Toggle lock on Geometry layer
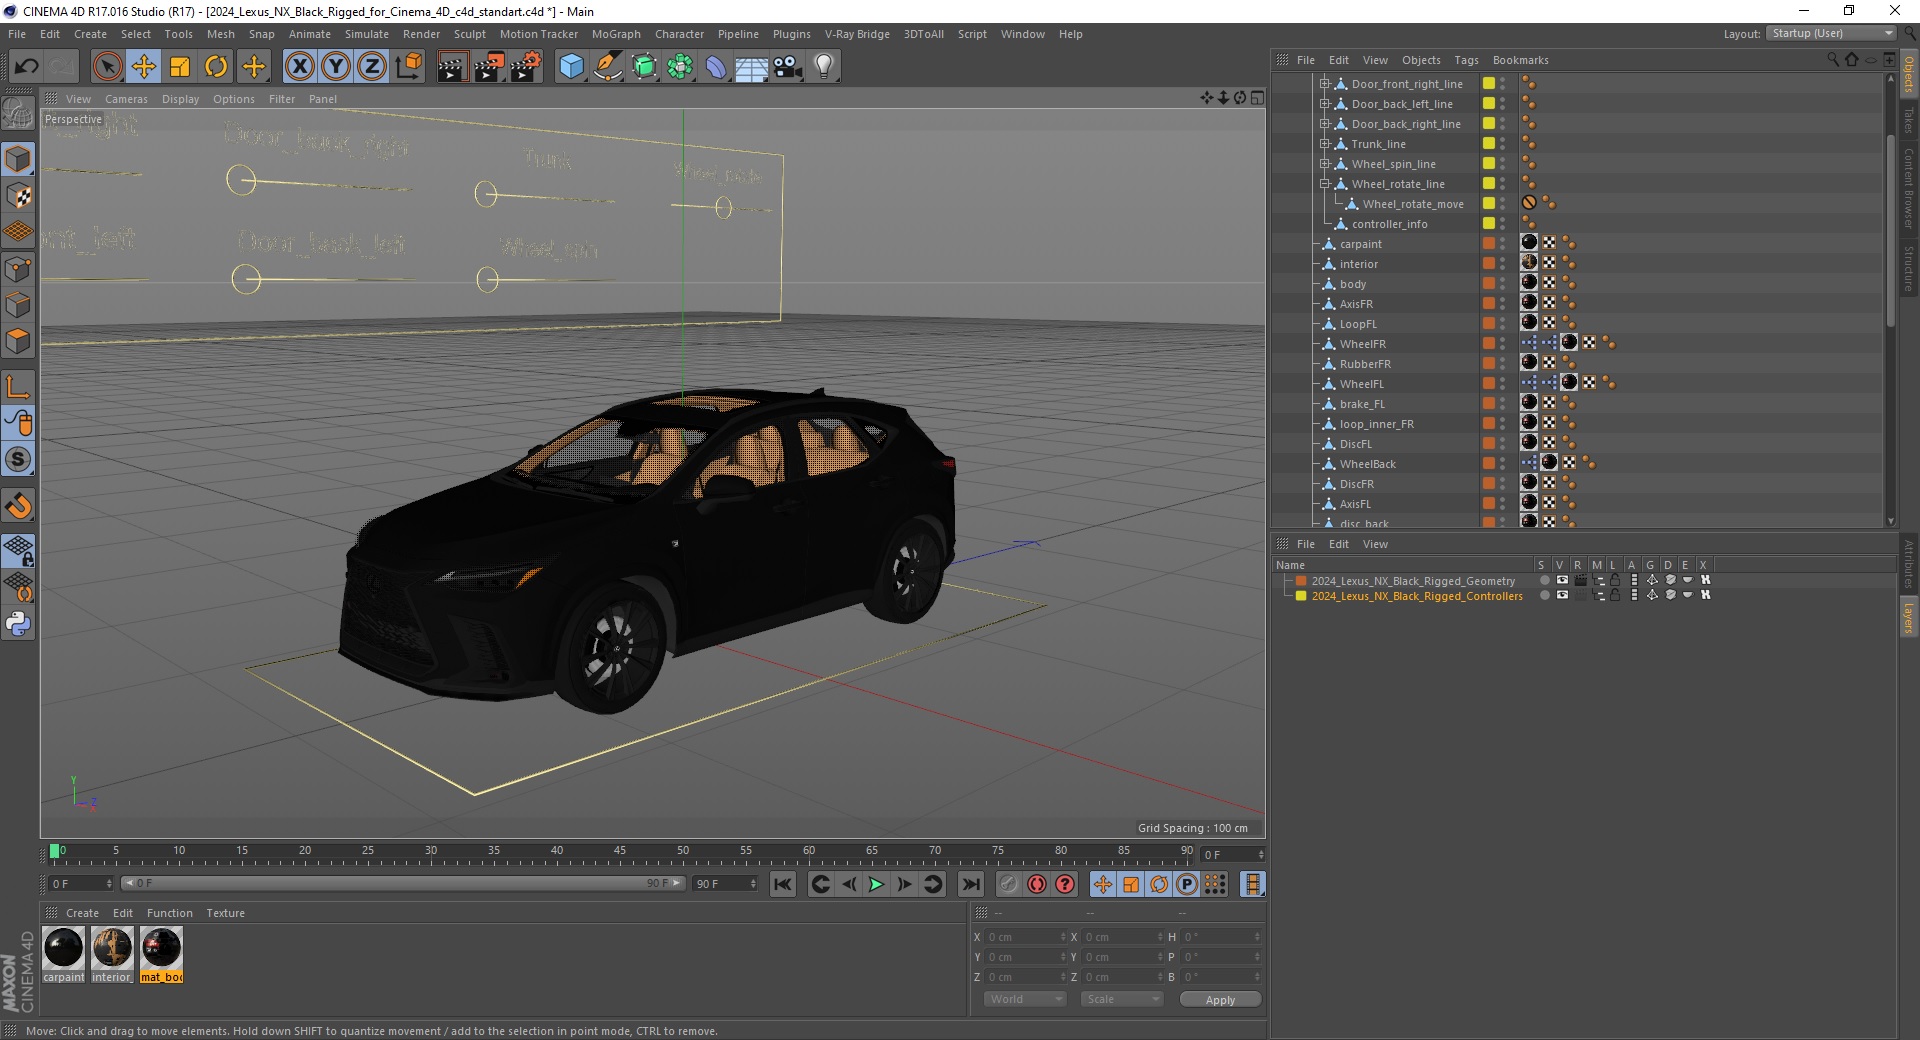Screen dimensions: 1920x1040 click(x=1614, y=580)
